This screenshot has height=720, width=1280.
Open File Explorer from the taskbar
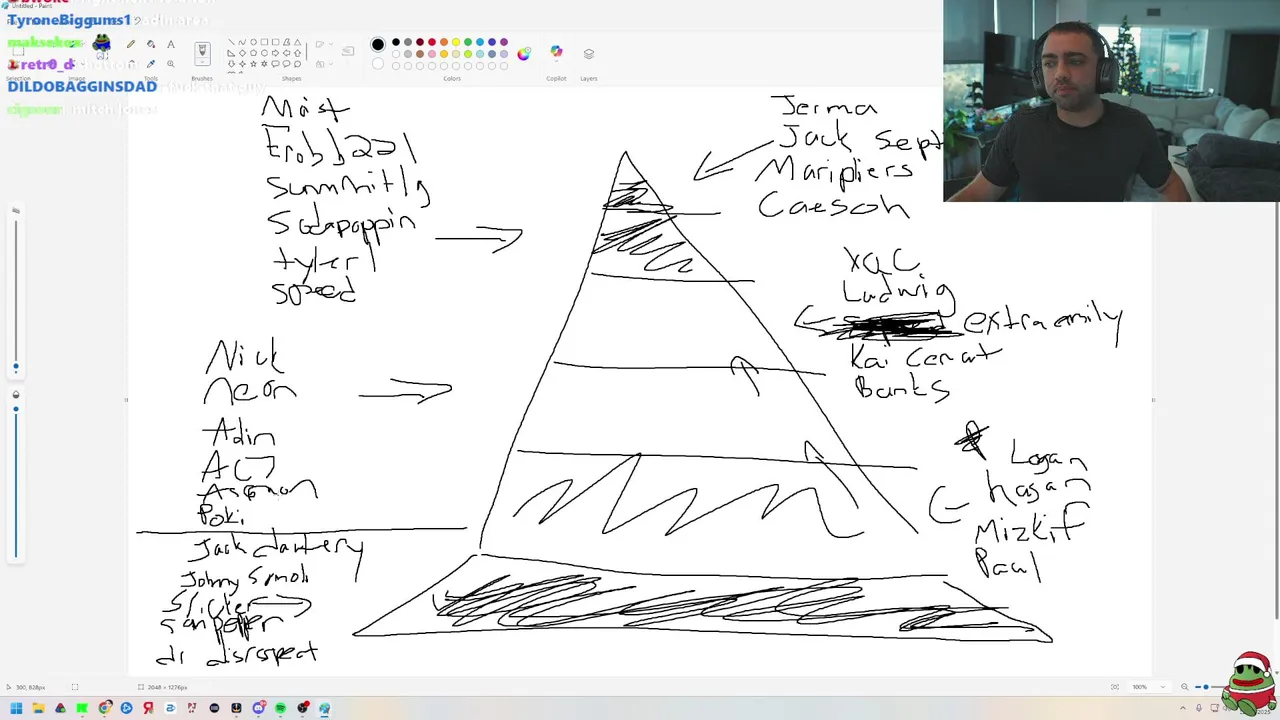(x=39, y=708)
